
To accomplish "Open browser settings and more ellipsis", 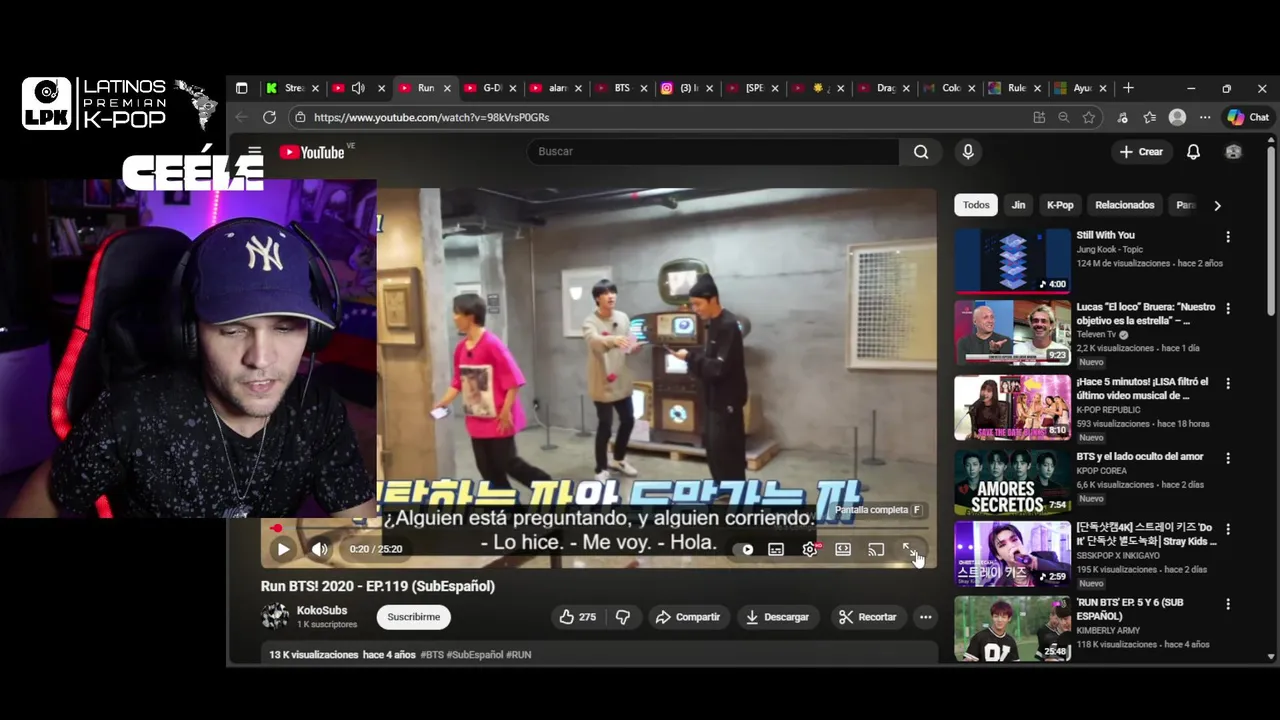I will point(1205,117).
